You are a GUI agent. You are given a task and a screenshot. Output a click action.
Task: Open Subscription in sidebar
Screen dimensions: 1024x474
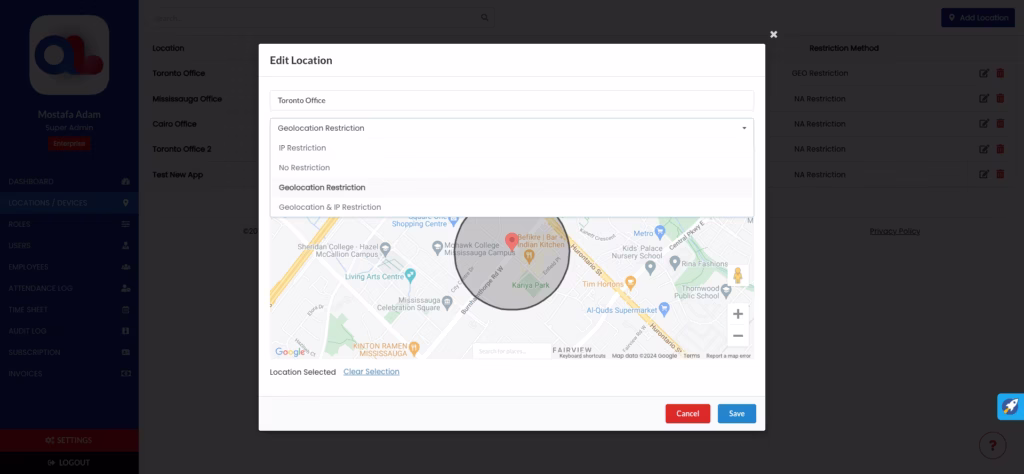pyautogui.click(x=69, y=352)
